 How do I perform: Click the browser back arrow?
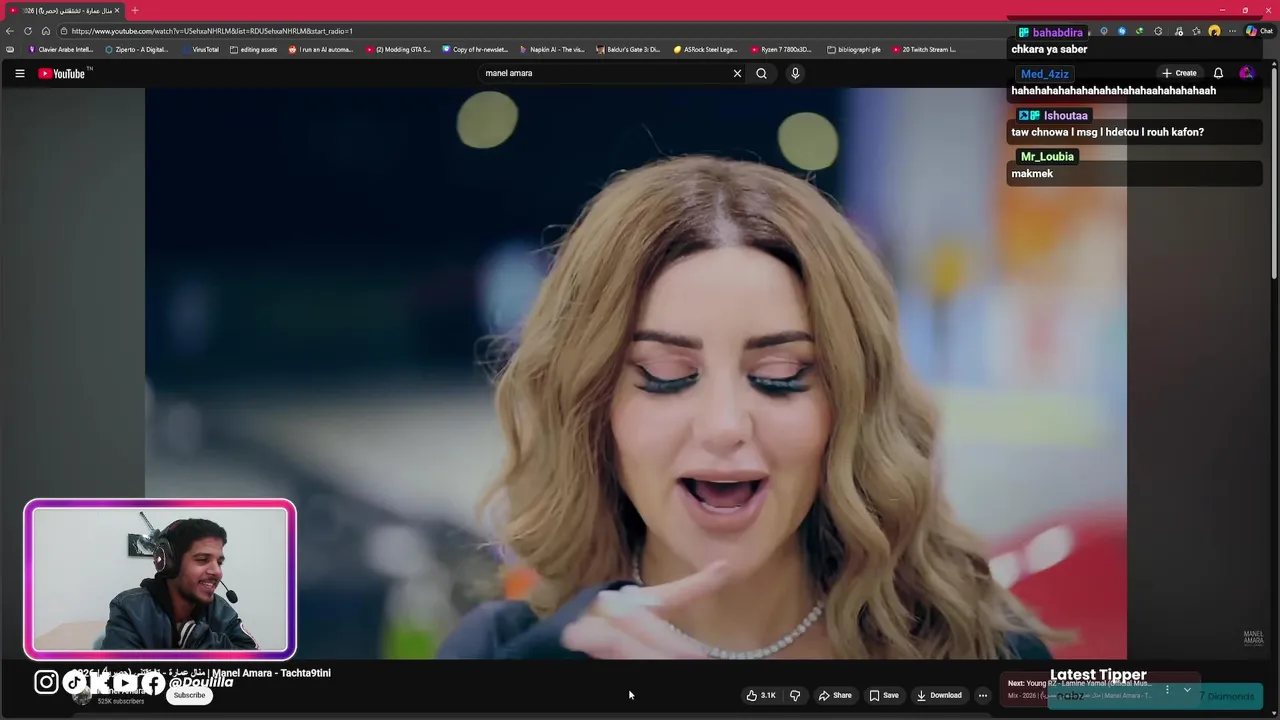(10, 31)
